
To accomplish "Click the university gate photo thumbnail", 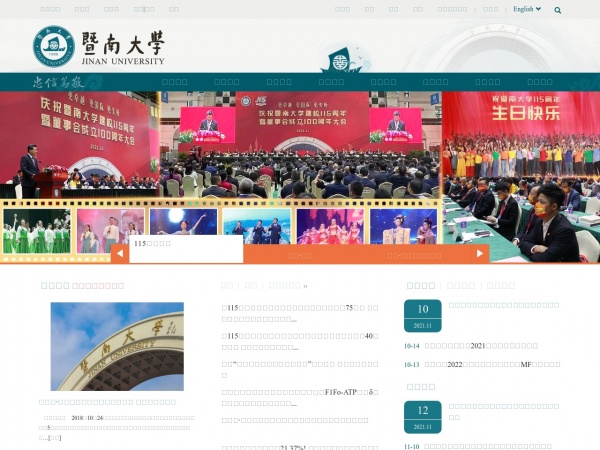I will [117, 346].
